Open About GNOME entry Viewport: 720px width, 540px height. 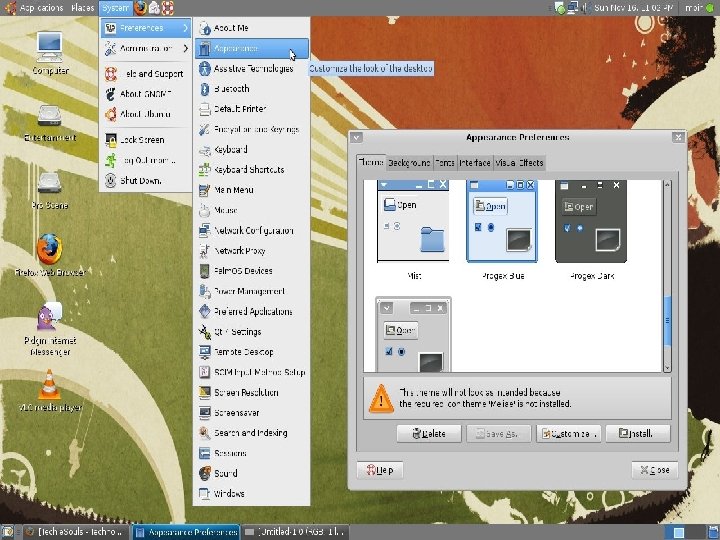(x=146, y=94)
